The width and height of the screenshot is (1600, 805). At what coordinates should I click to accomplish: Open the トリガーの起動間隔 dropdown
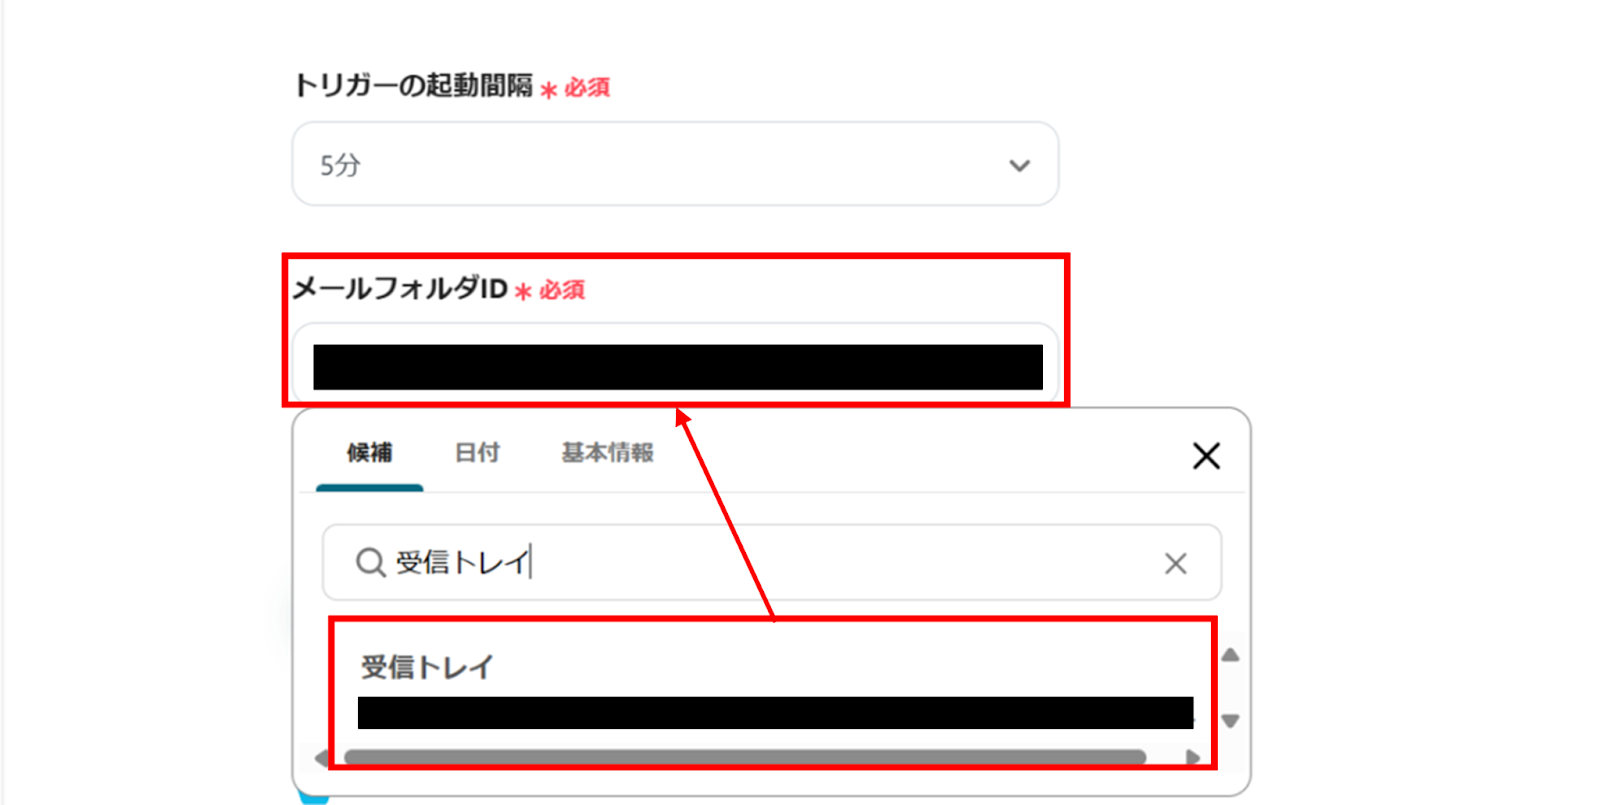[675, 164]
